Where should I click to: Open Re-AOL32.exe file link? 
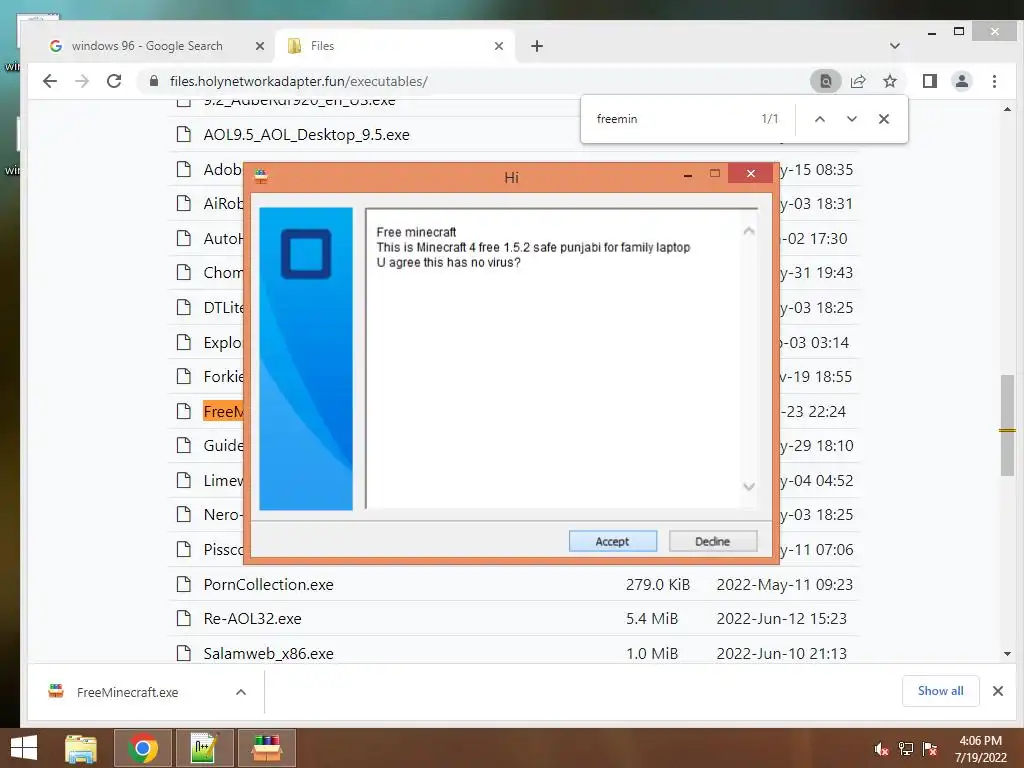(x=252, y=618)
